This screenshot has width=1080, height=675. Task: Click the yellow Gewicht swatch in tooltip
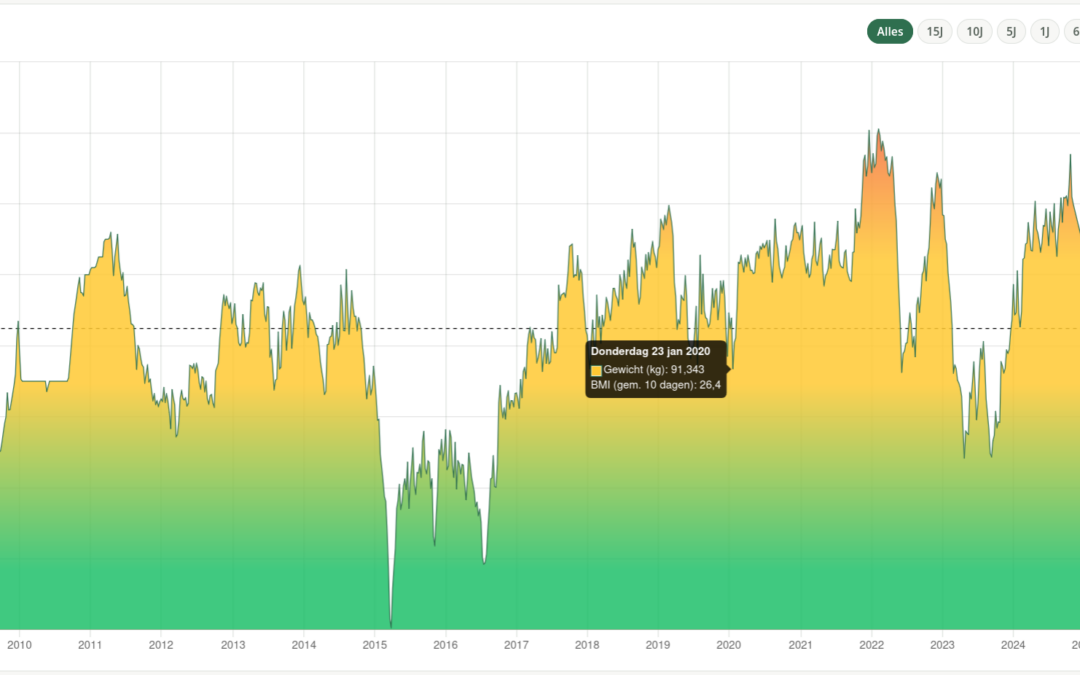click(x=596, y=371)
